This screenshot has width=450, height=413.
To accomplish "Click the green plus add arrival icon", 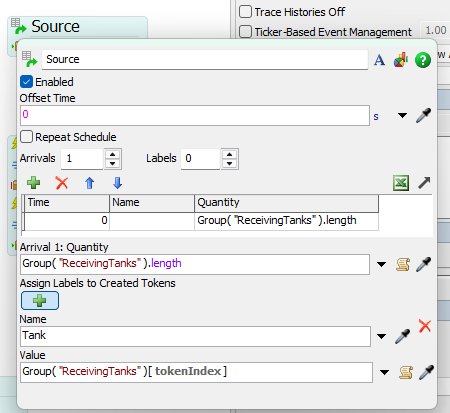I will click(33, 183).
